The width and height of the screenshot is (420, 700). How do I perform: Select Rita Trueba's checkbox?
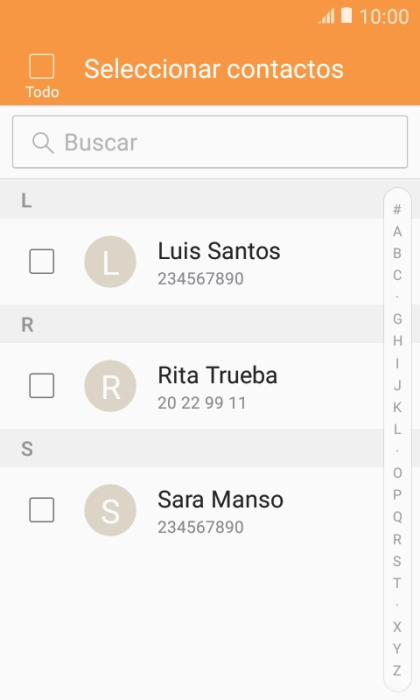42,385
